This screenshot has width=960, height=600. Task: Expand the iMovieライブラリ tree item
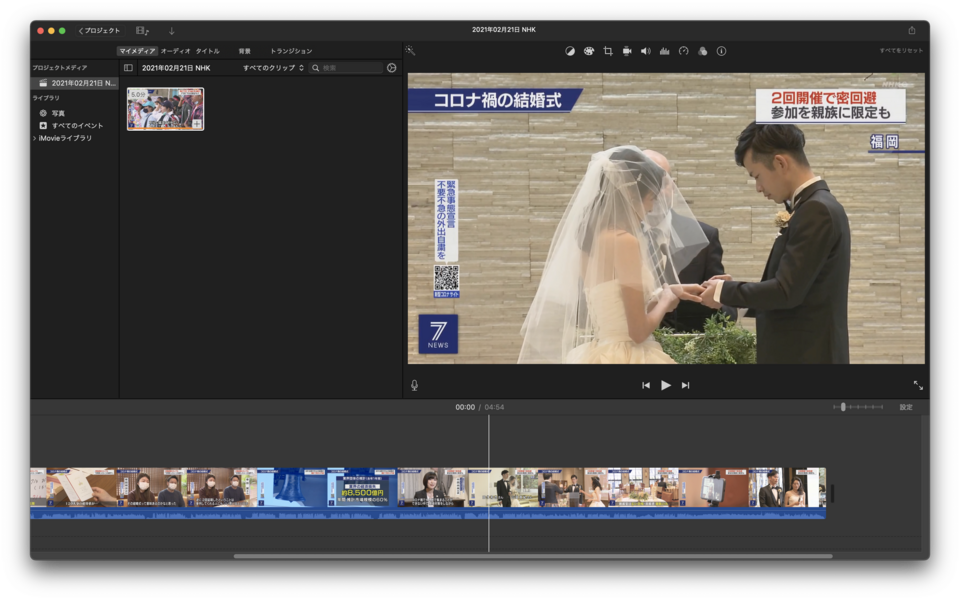pyautogui.click(x=35, y=138)
